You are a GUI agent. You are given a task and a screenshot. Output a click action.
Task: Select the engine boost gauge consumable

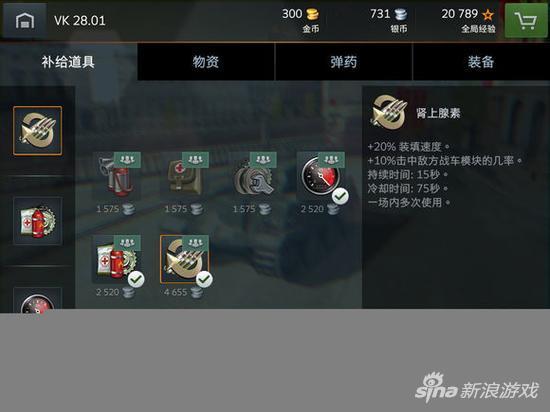point(321,176)
